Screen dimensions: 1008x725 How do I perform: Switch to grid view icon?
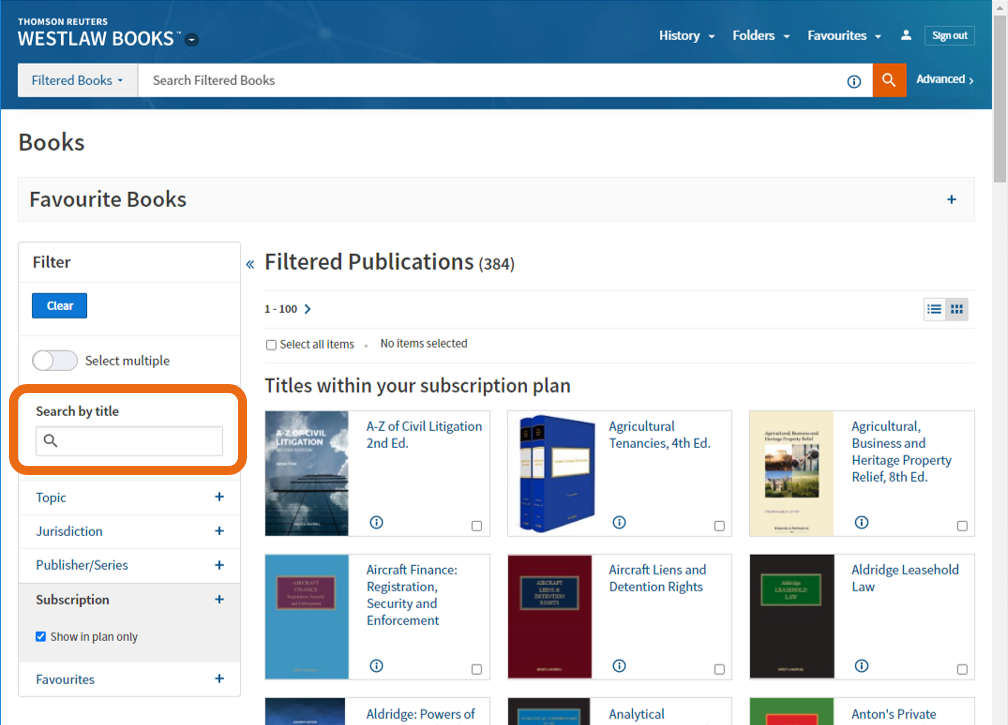coord(957,309)
